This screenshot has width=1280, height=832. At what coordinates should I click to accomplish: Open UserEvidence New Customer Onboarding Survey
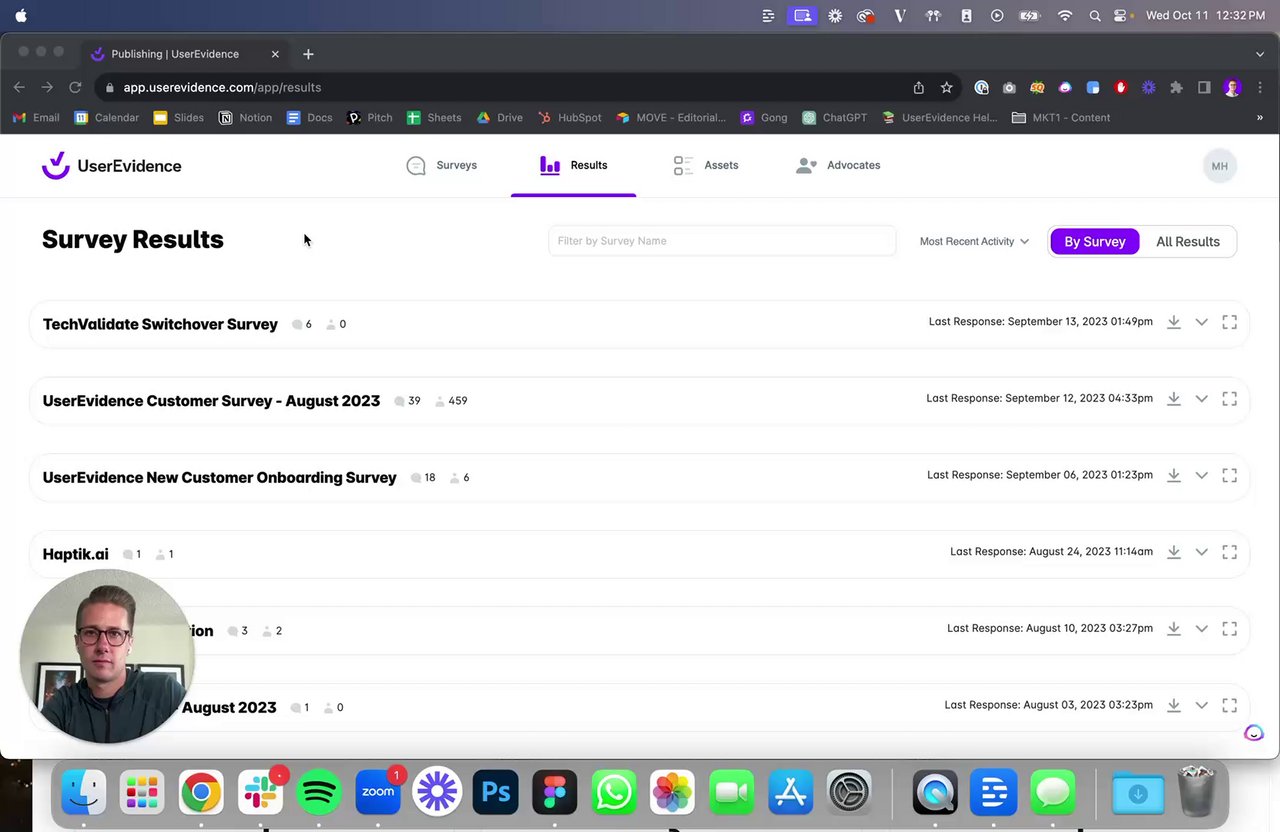[219, 477]
